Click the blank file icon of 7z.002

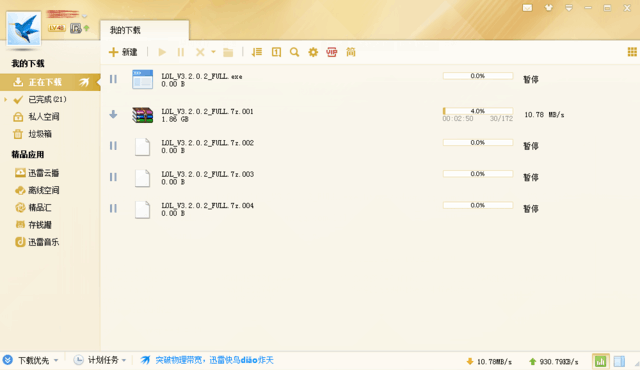[142, 147]
